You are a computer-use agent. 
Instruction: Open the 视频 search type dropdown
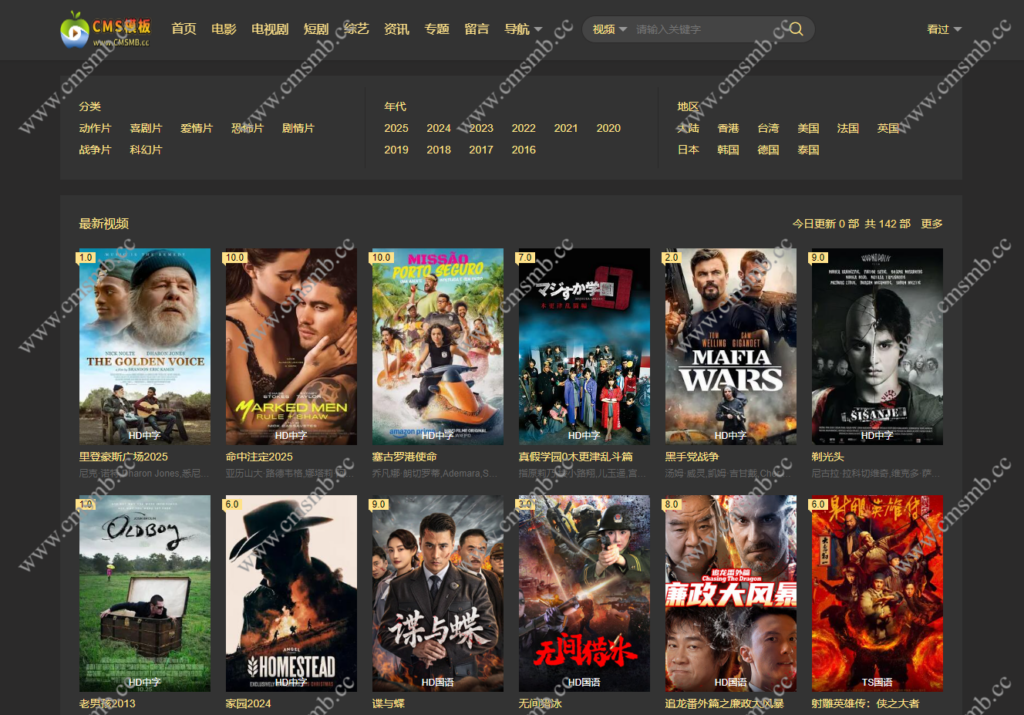pos(609,29)
